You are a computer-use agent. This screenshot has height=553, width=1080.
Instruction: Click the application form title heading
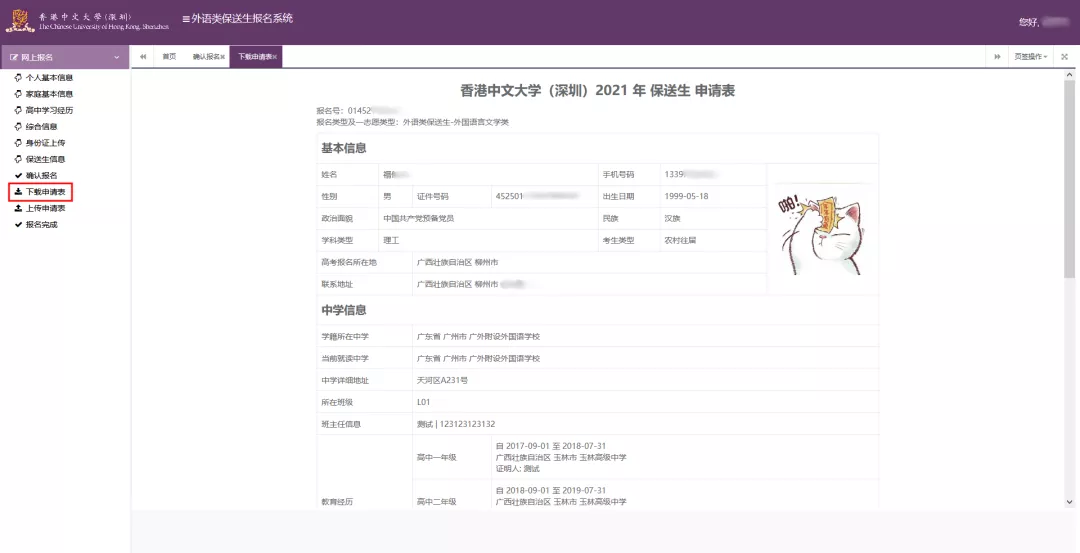point(597,91)
